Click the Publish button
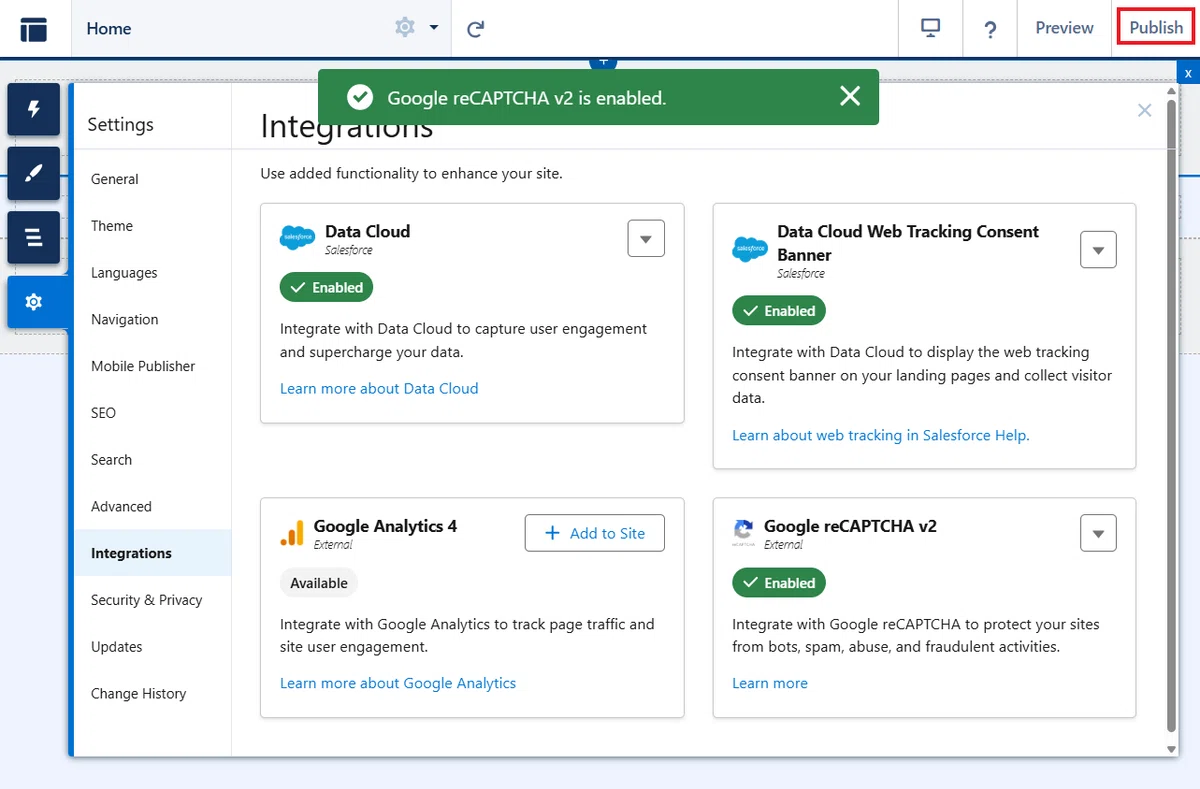This screenshot has width=1200, height=789. tap(1156, 28)
